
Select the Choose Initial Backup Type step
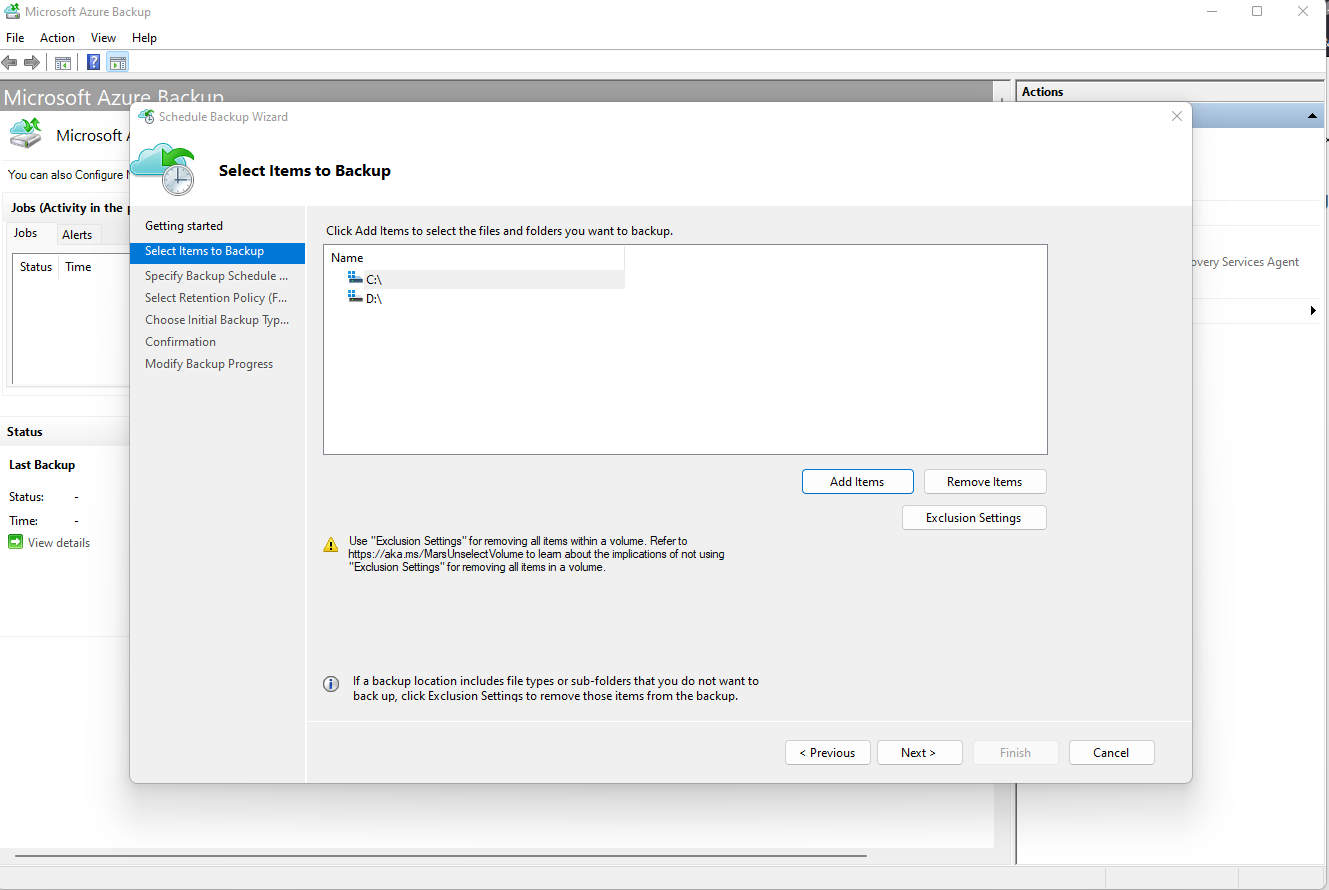(217, 319)
